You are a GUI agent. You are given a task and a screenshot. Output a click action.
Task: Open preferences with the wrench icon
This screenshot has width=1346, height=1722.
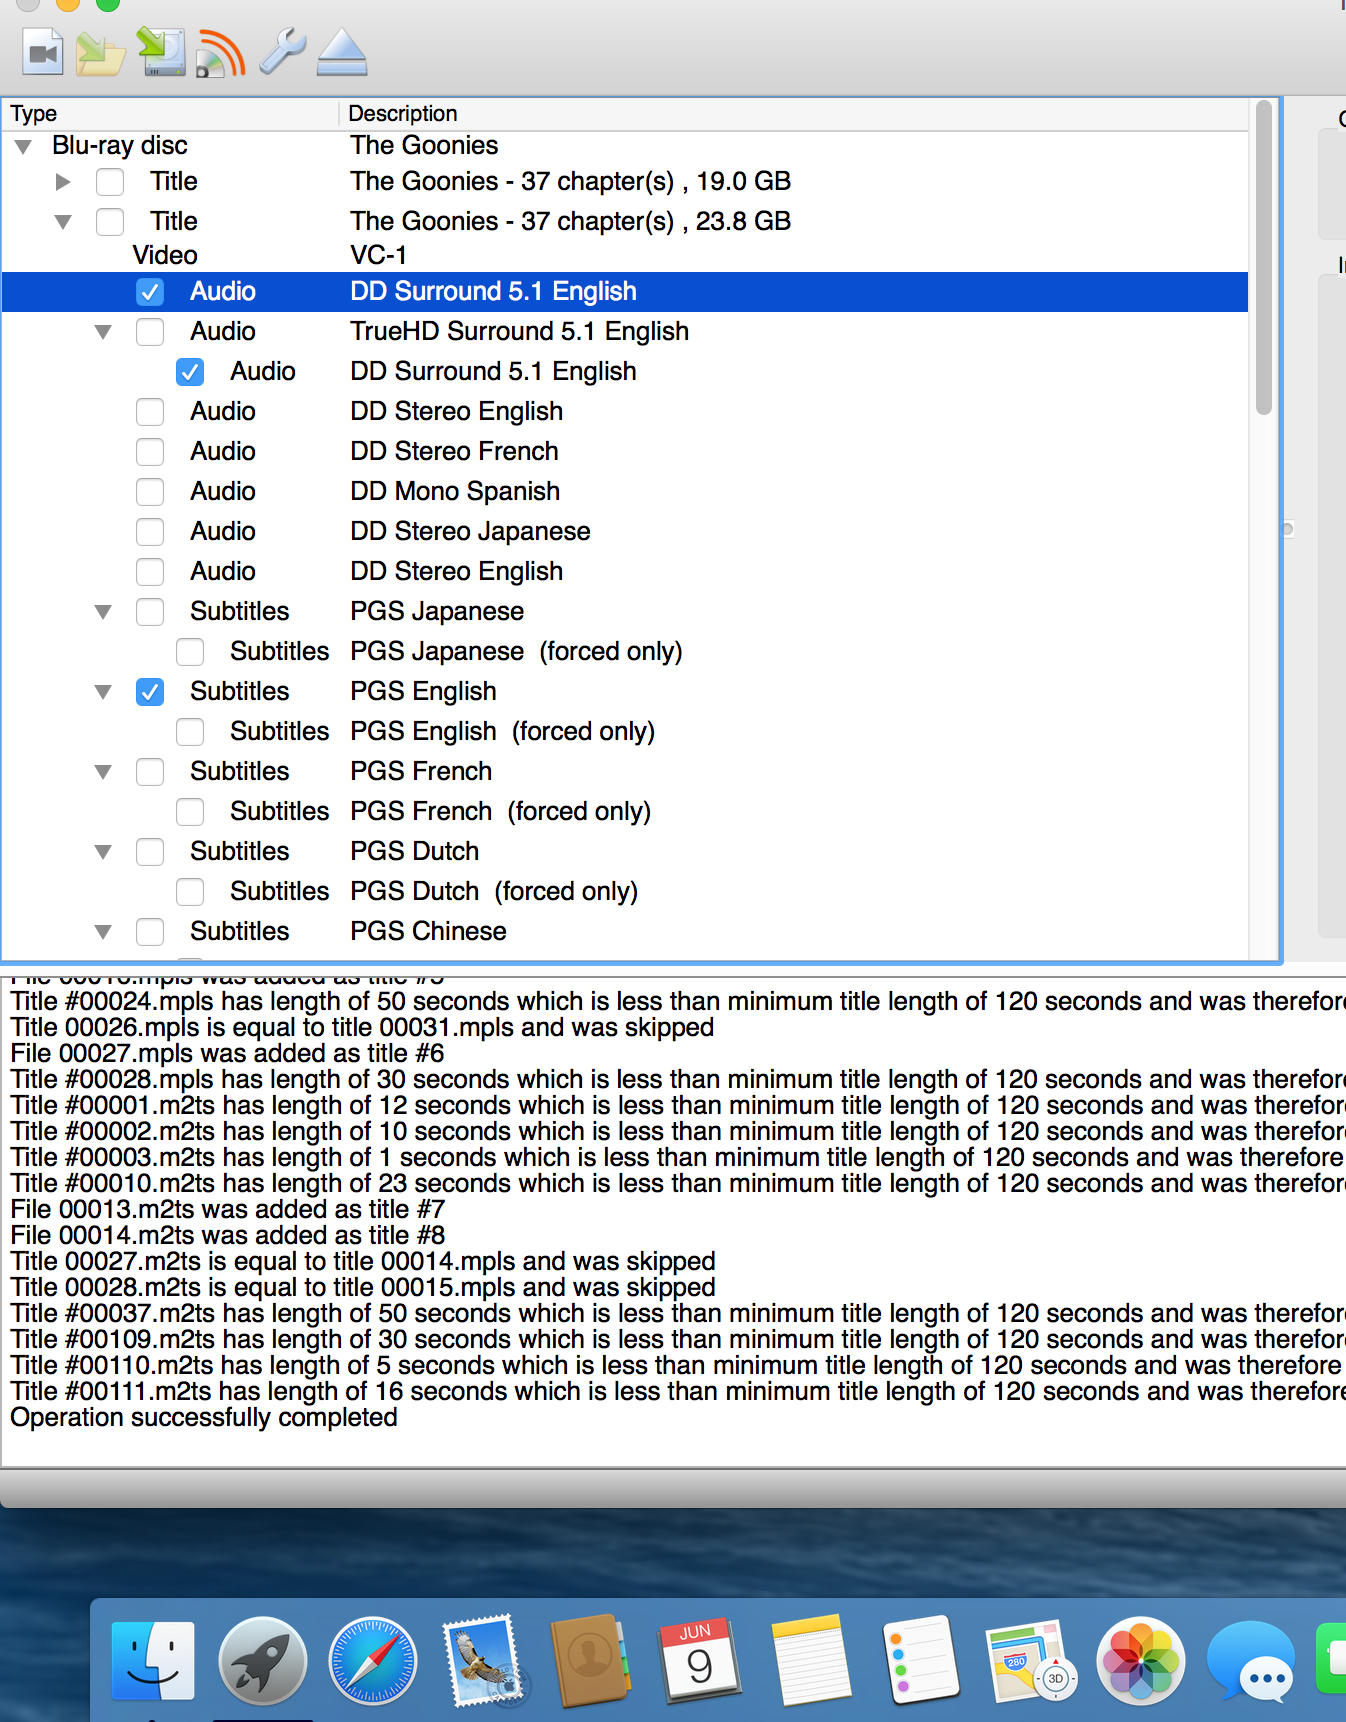(282, 52)
